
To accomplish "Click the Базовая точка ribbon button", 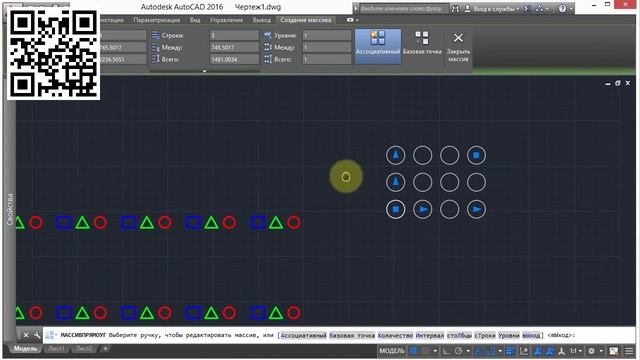I will pos(422,44).
